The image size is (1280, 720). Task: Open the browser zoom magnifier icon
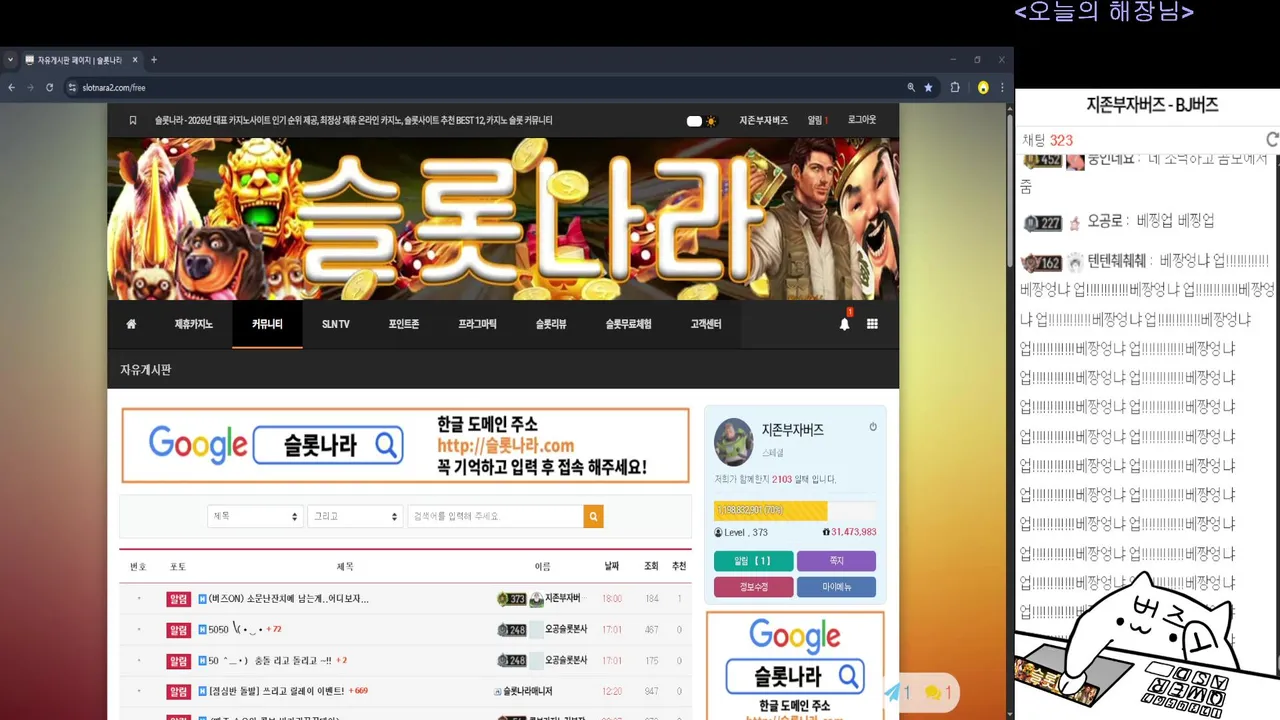(911, 88)
